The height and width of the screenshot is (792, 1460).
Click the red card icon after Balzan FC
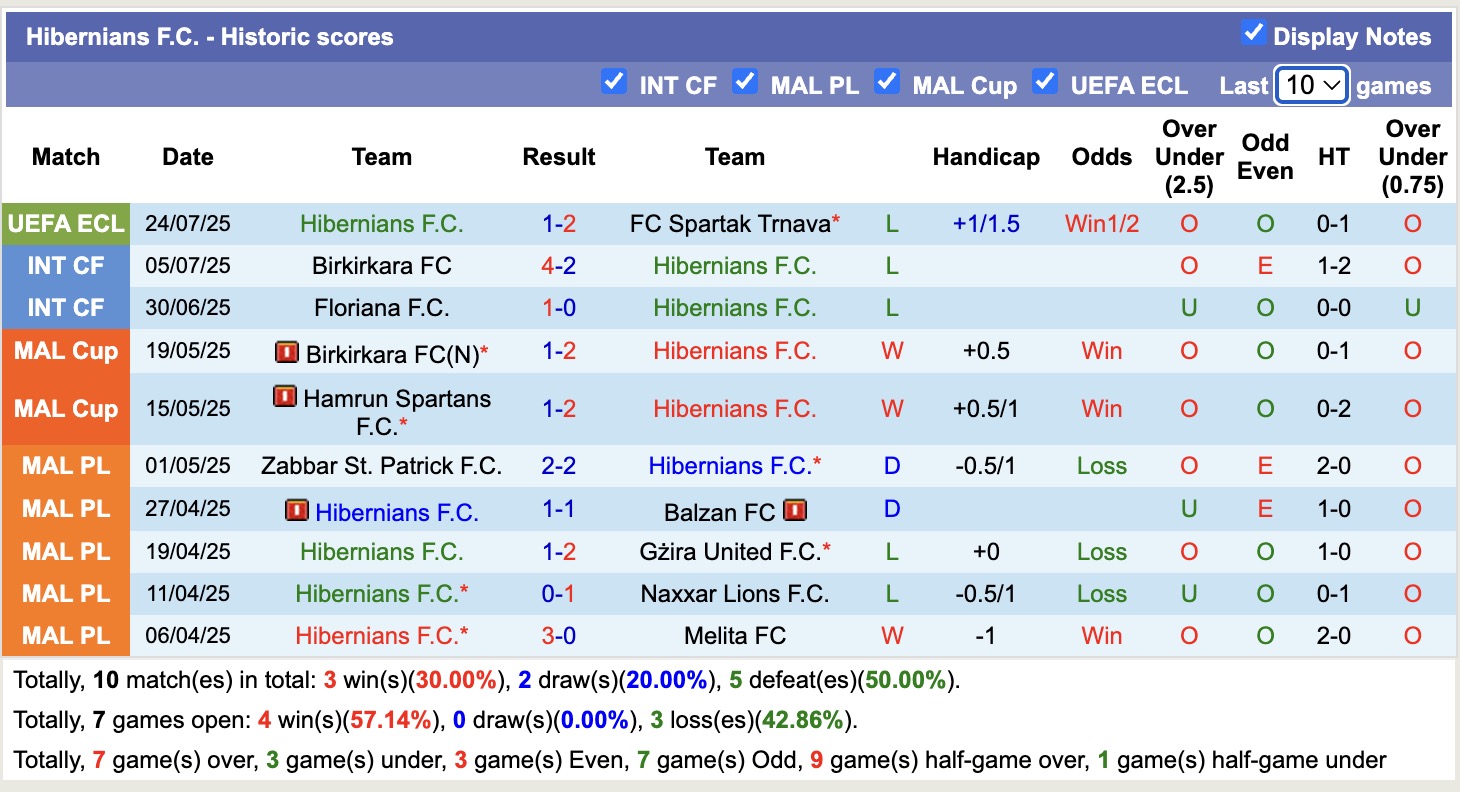(x=795, y=511)
